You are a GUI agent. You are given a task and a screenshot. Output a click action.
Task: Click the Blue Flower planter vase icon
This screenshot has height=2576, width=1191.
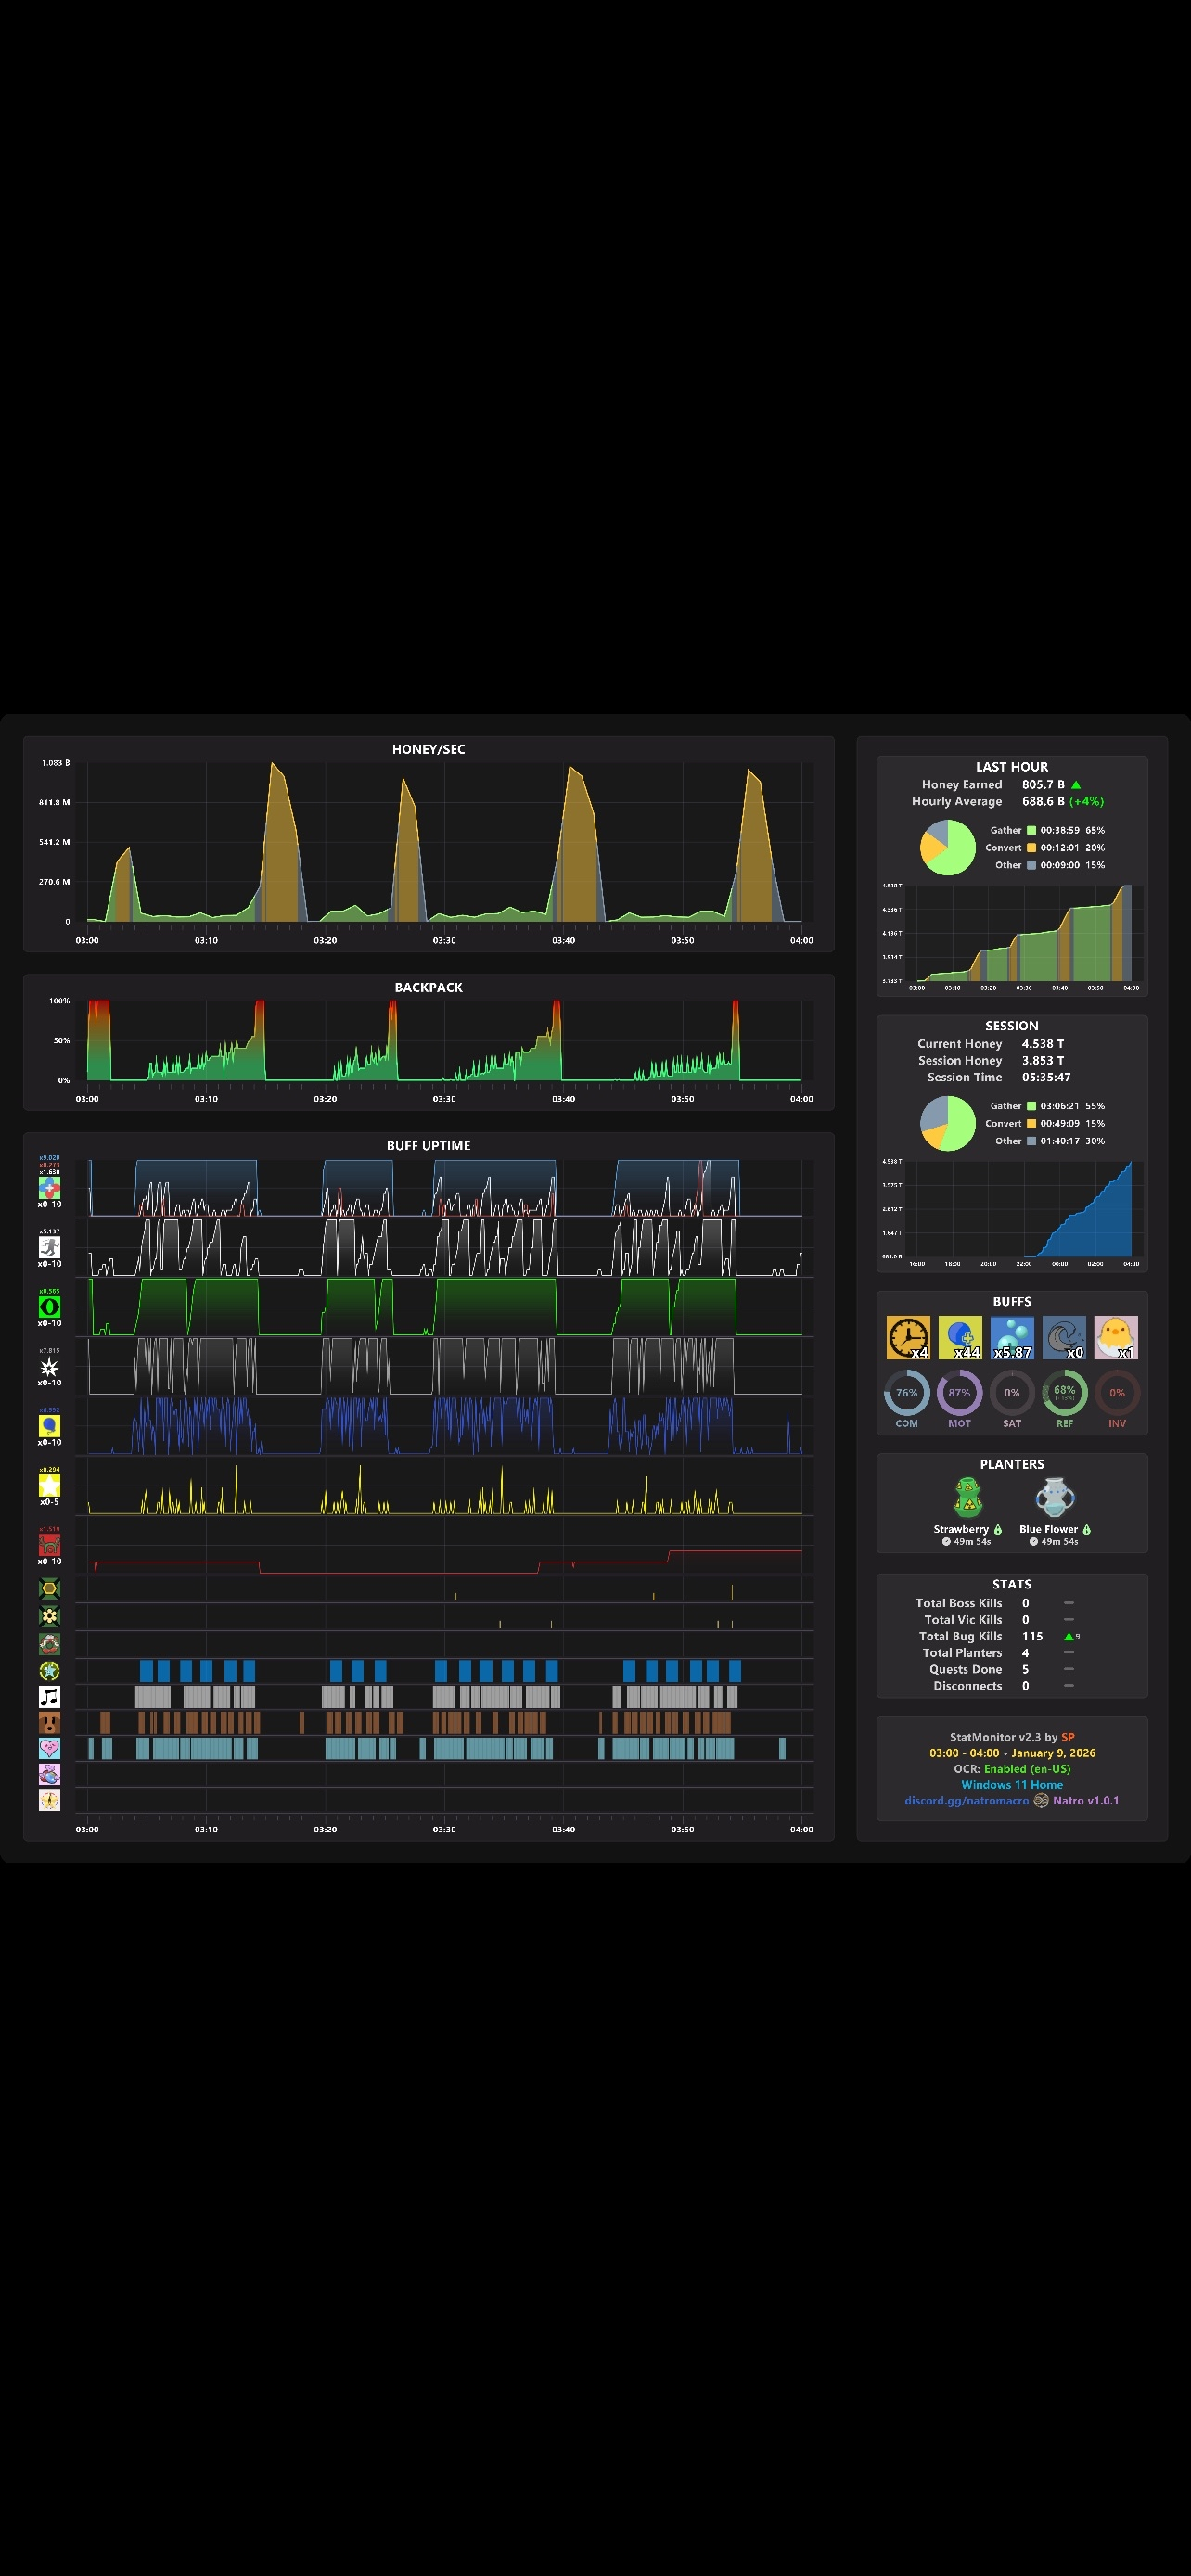(x=1055, y=1498)
